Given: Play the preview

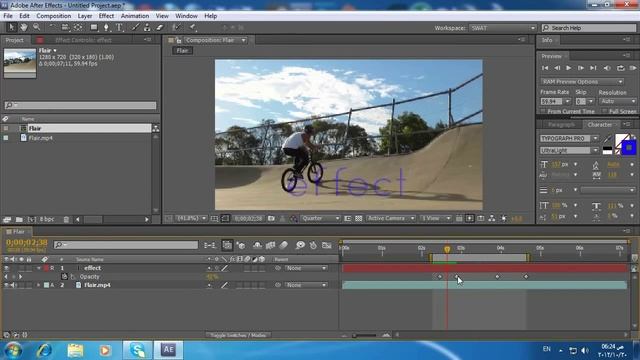Looking at the screenshot, I should 569,68.
